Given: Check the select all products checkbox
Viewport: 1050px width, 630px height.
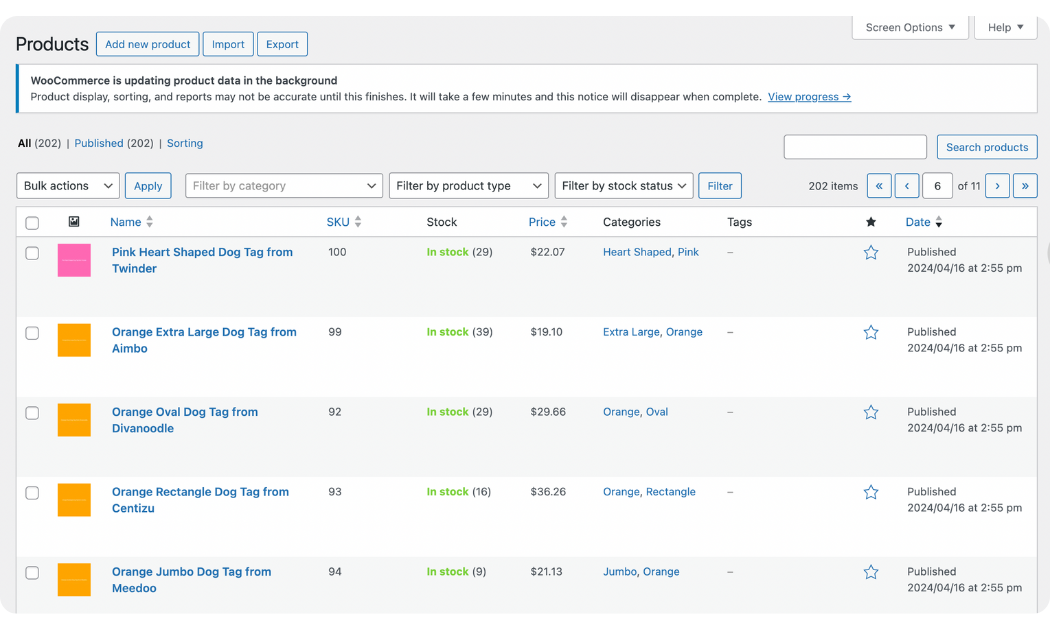Looking at the screenshot, I should coord(32,223).
